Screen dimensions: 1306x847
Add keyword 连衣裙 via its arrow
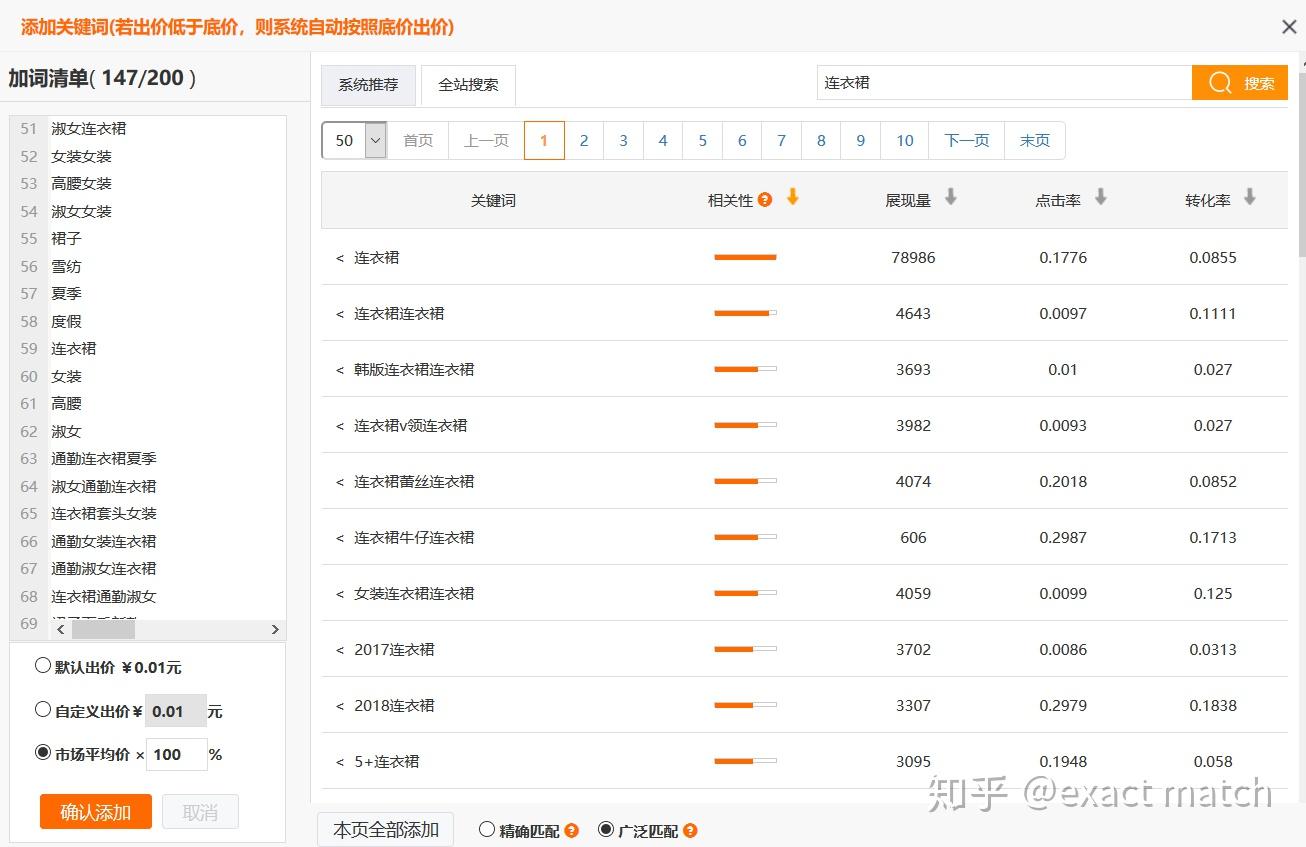pyautogui.click(x=340, y=258)
